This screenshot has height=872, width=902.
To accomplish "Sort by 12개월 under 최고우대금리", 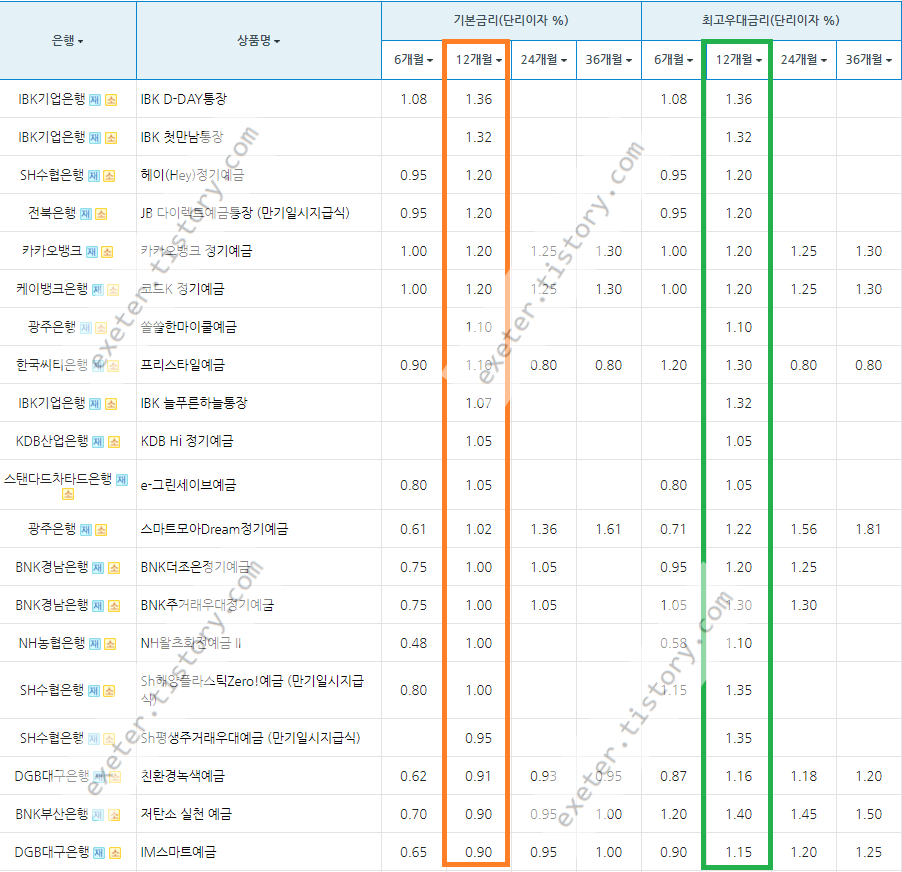I will pyautogui.click(x=738, y=59).
